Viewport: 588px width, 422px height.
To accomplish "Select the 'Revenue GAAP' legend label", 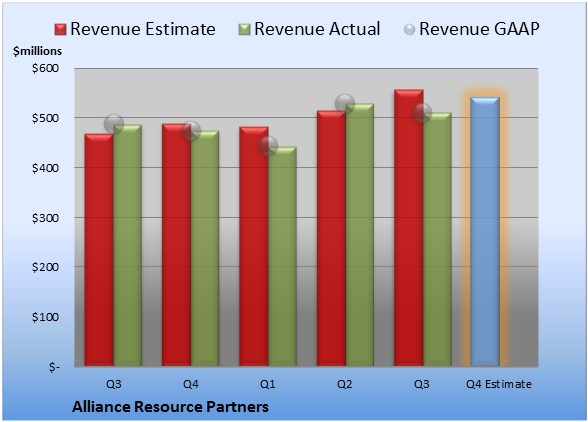I will tap(480, 29).
